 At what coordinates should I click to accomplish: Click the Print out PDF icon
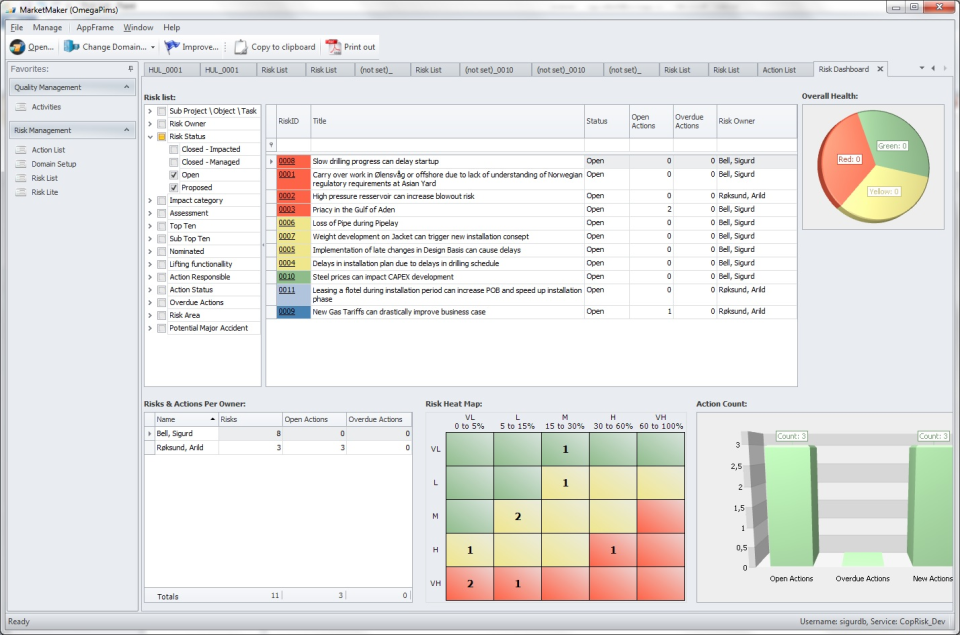(333, 47)
